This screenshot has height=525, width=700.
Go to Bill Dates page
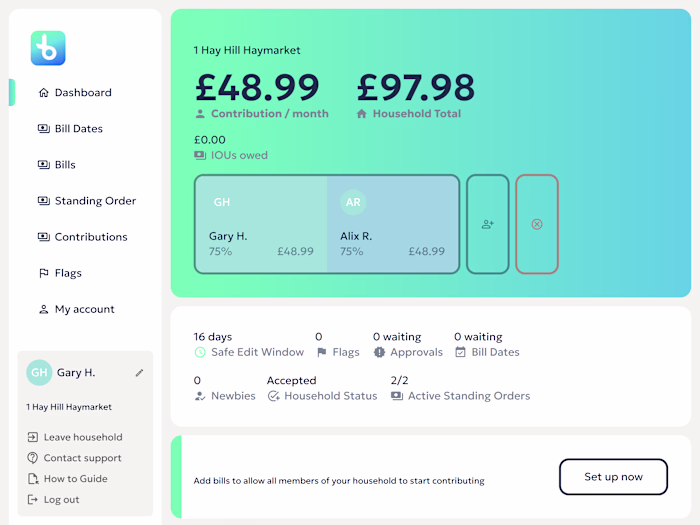point(78,129)
